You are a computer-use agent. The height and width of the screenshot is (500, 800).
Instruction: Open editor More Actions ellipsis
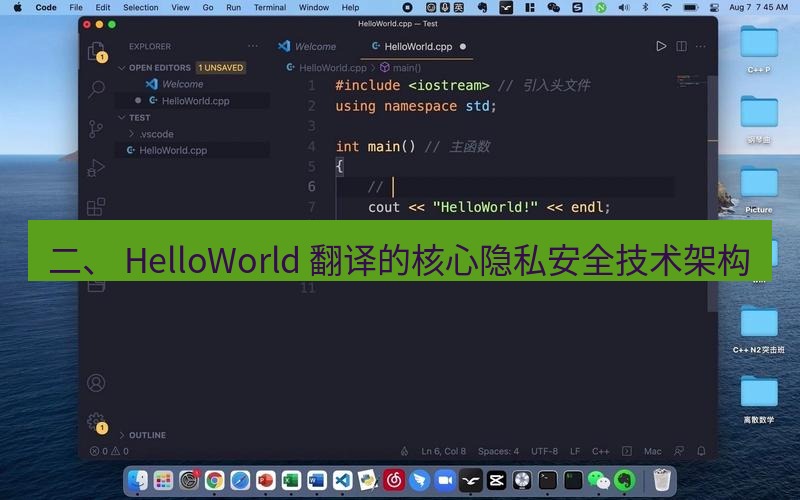pyautogui.click(x=701, y=46)
